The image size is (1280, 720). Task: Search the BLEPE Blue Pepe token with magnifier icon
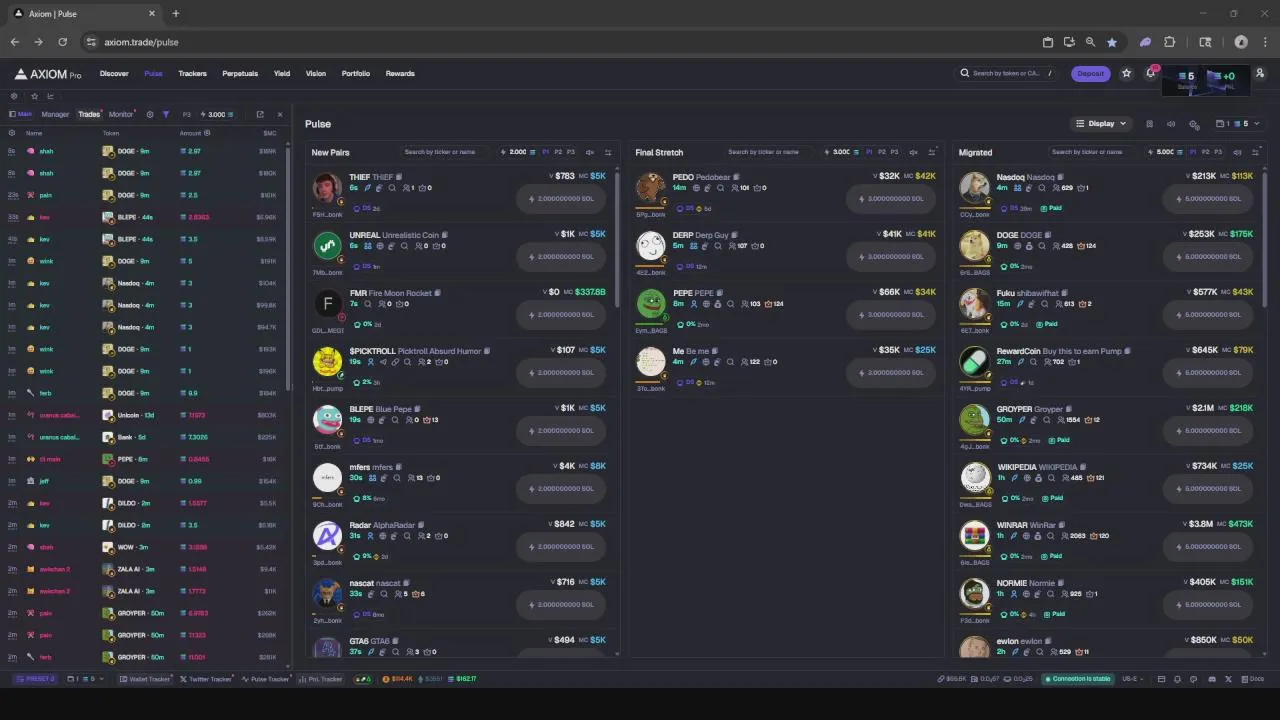click(x=393, y=420)
